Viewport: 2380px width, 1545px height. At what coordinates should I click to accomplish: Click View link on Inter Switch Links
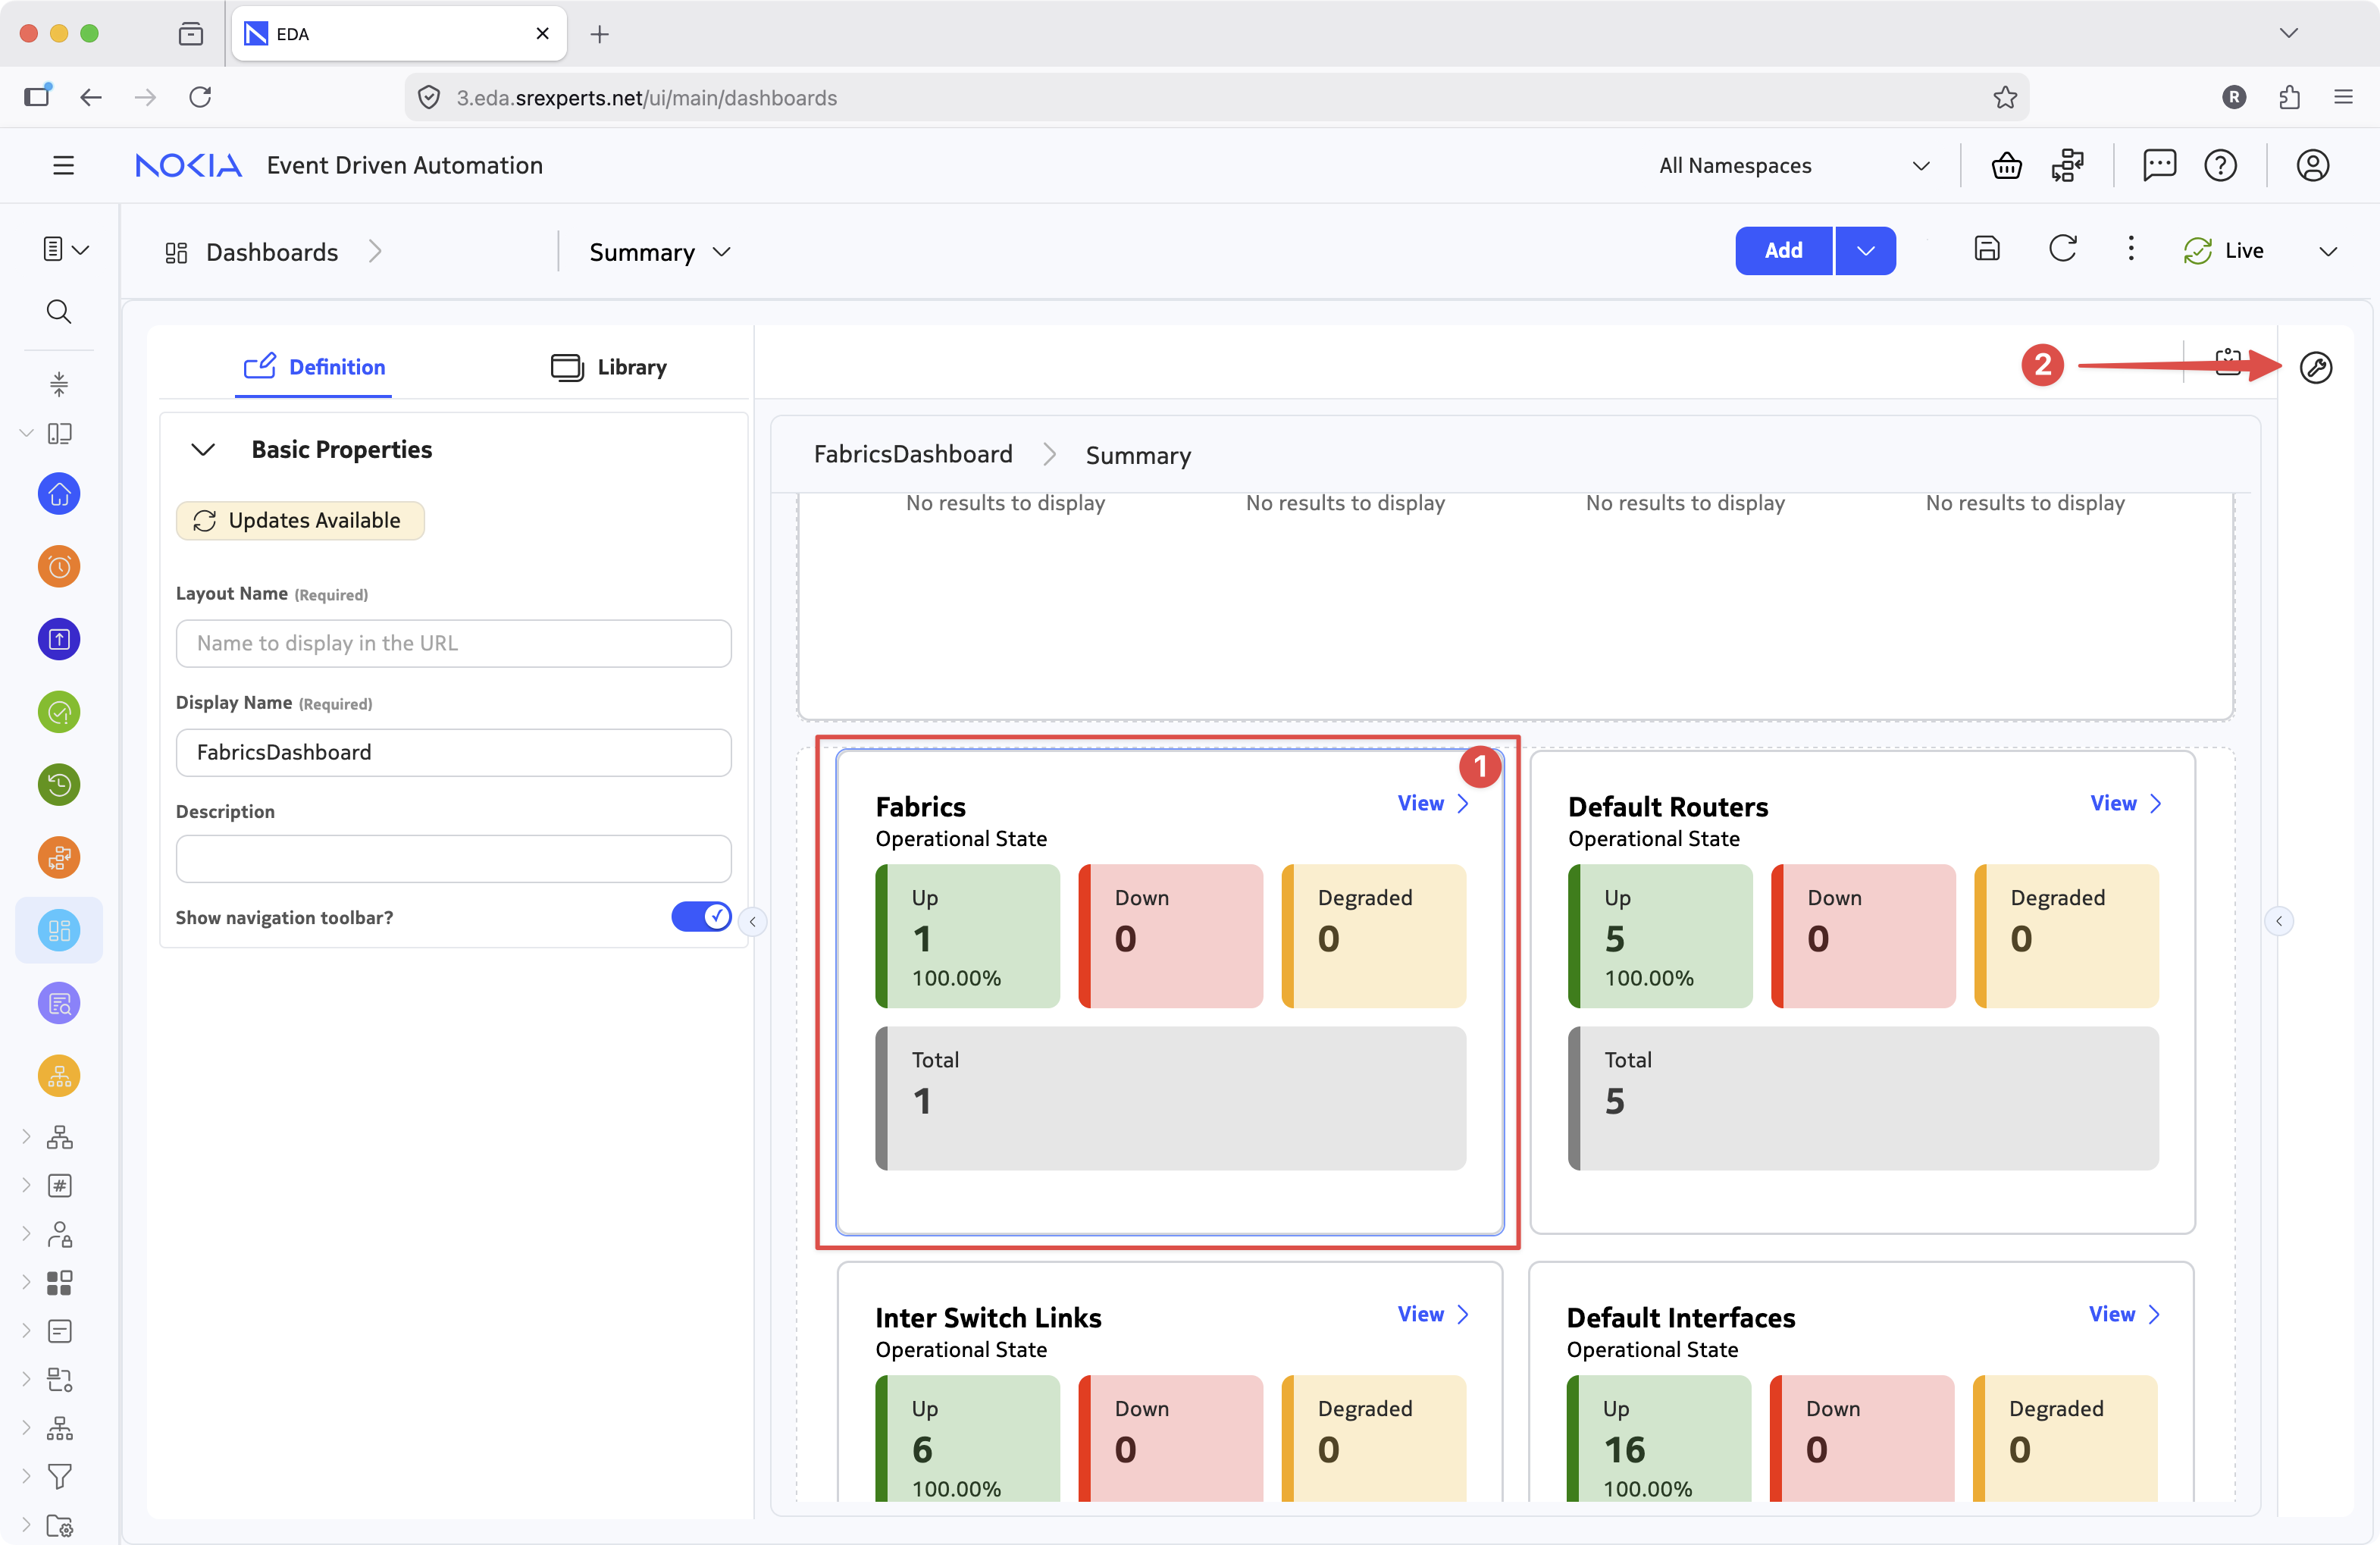point(1433,1314)
